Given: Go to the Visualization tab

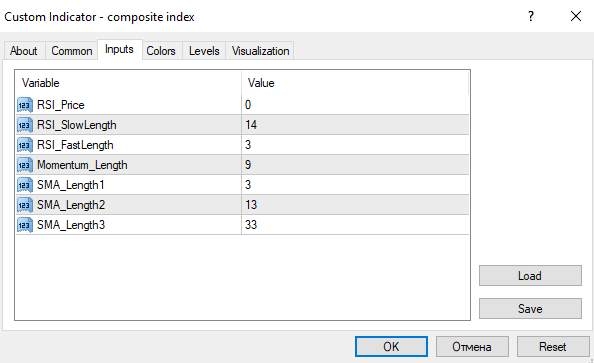Looking at the screenshot, I should 260,51.
